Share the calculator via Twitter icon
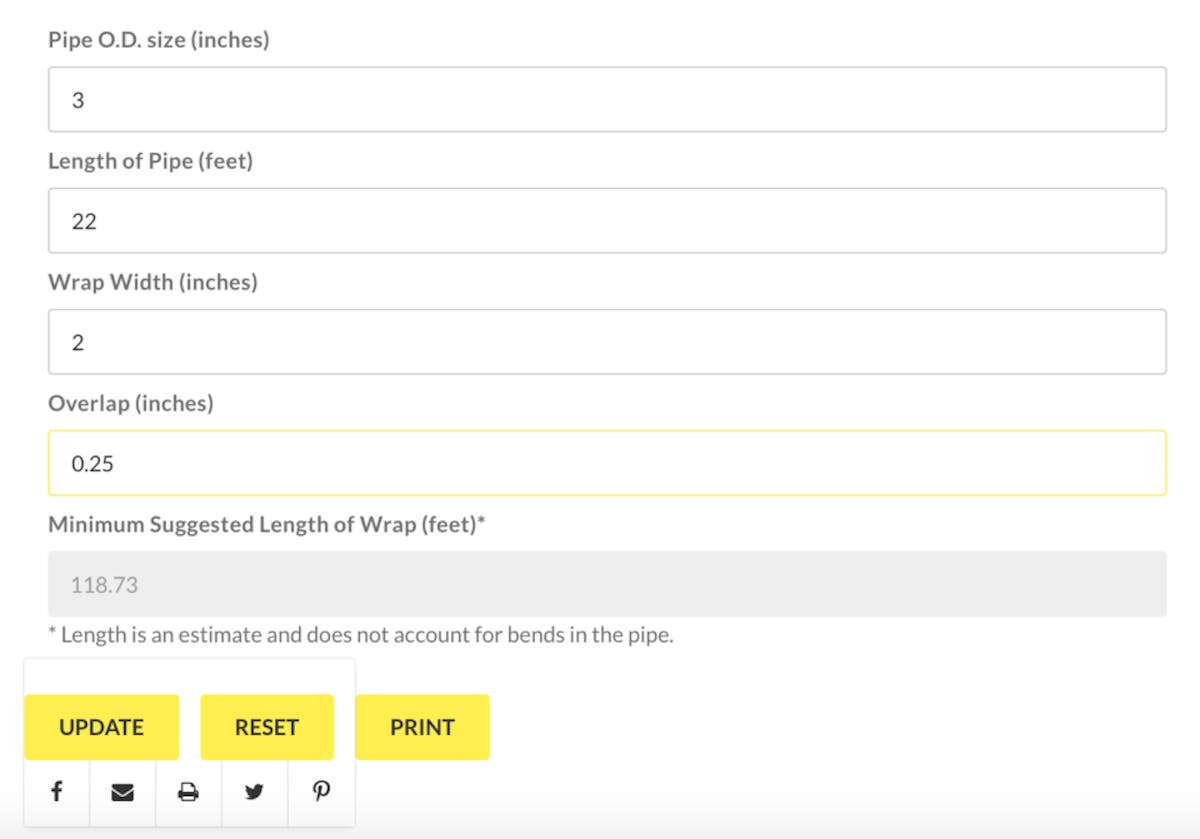Screen dimensions: 1200x839 click(254, 792)
